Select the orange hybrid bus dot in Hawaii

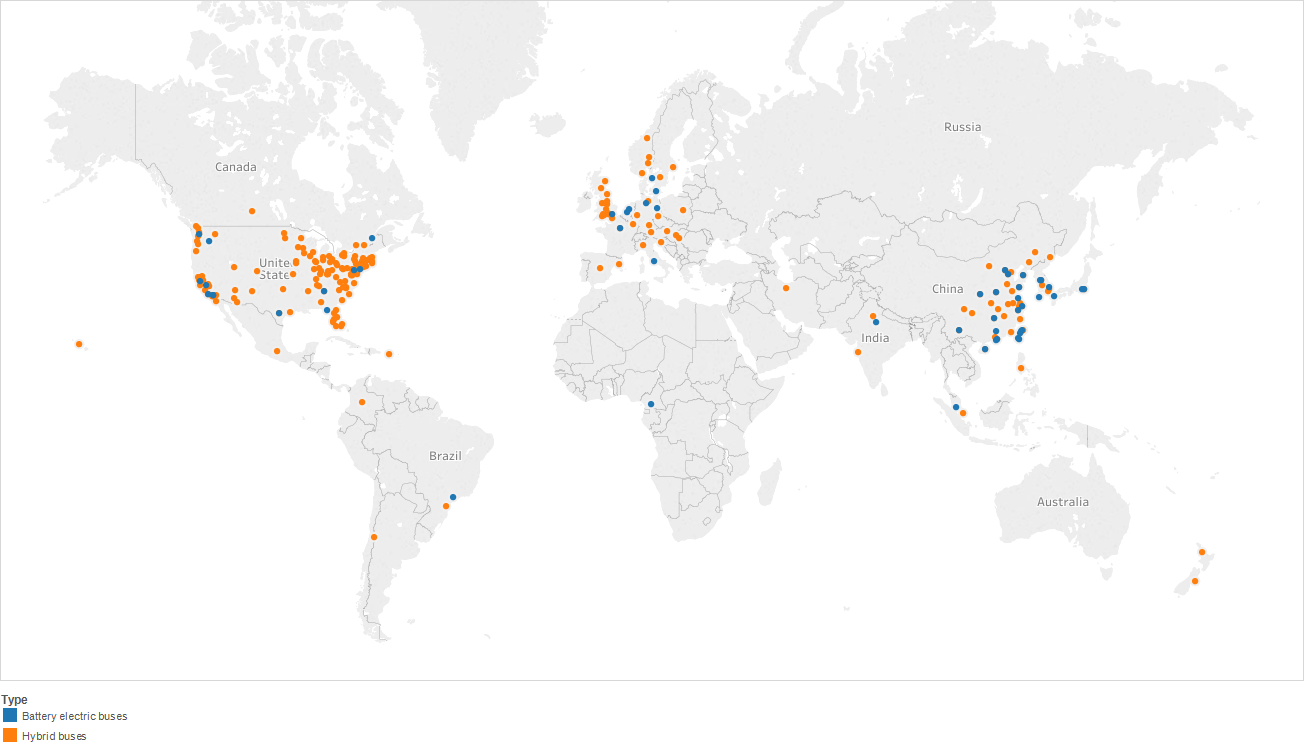click(x=79, y=344)
